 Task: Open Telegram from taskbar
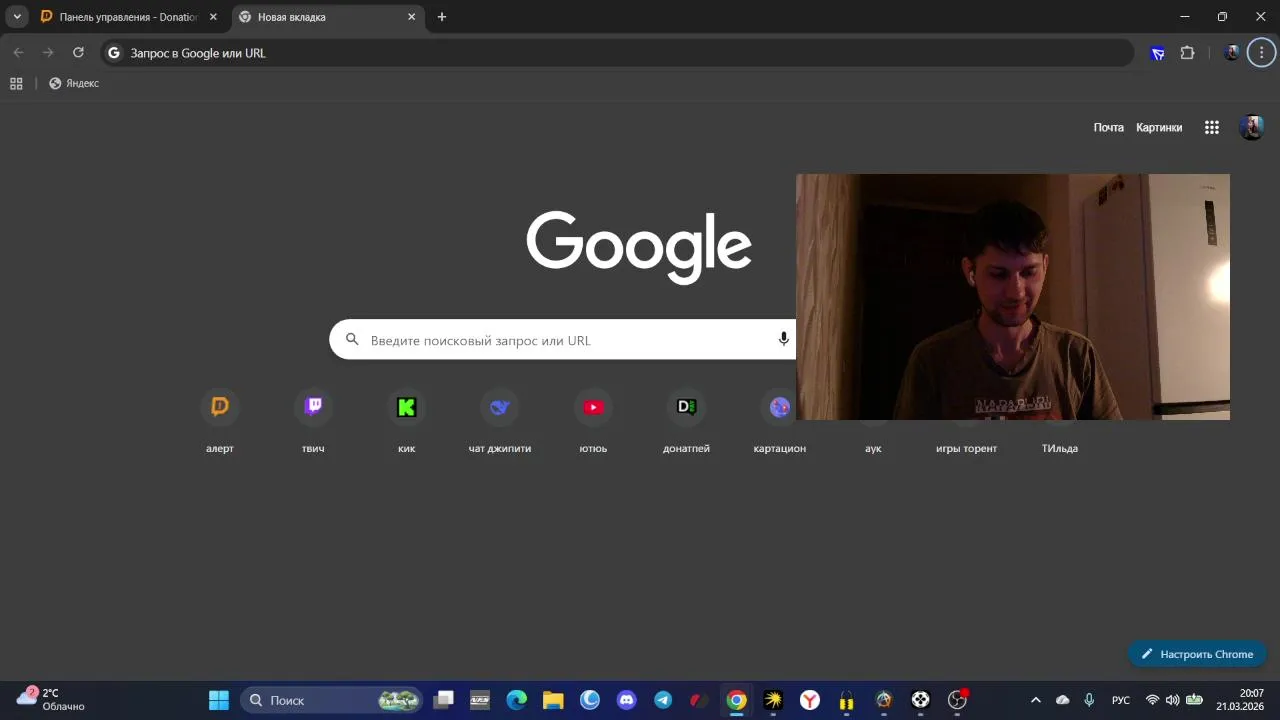click(663, 700)
